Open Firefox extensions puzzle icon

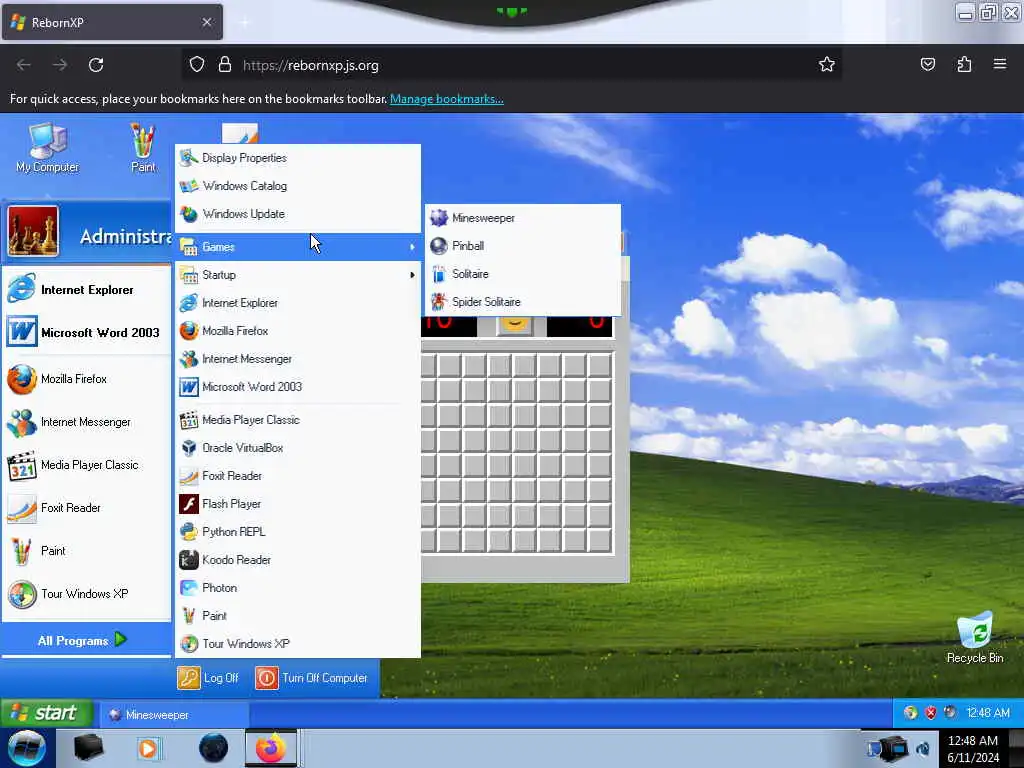(x=964, y=64)
